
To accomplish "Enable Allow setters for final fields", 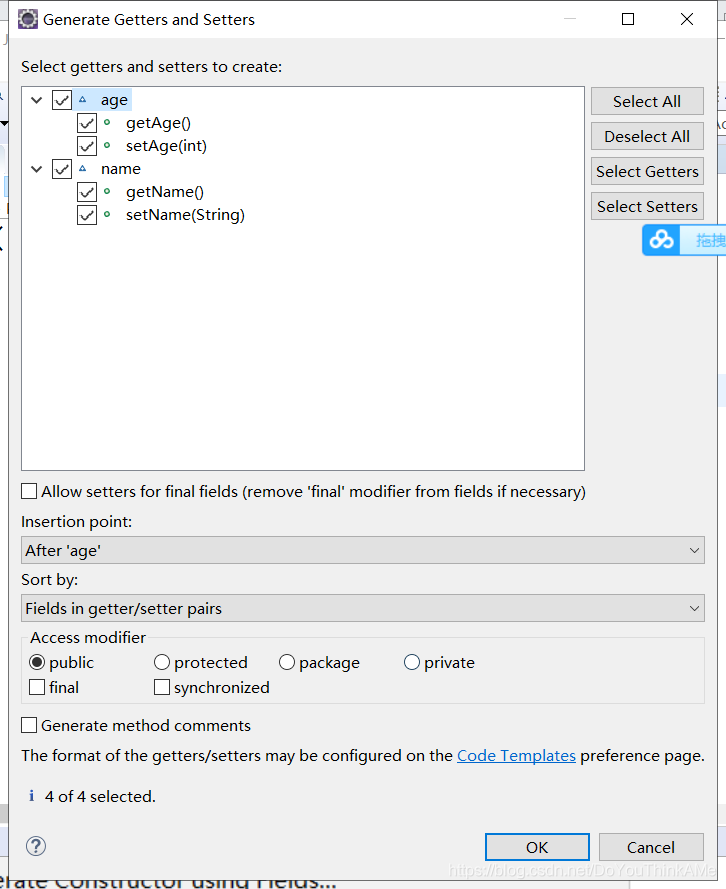I will [x=29, y=491].
